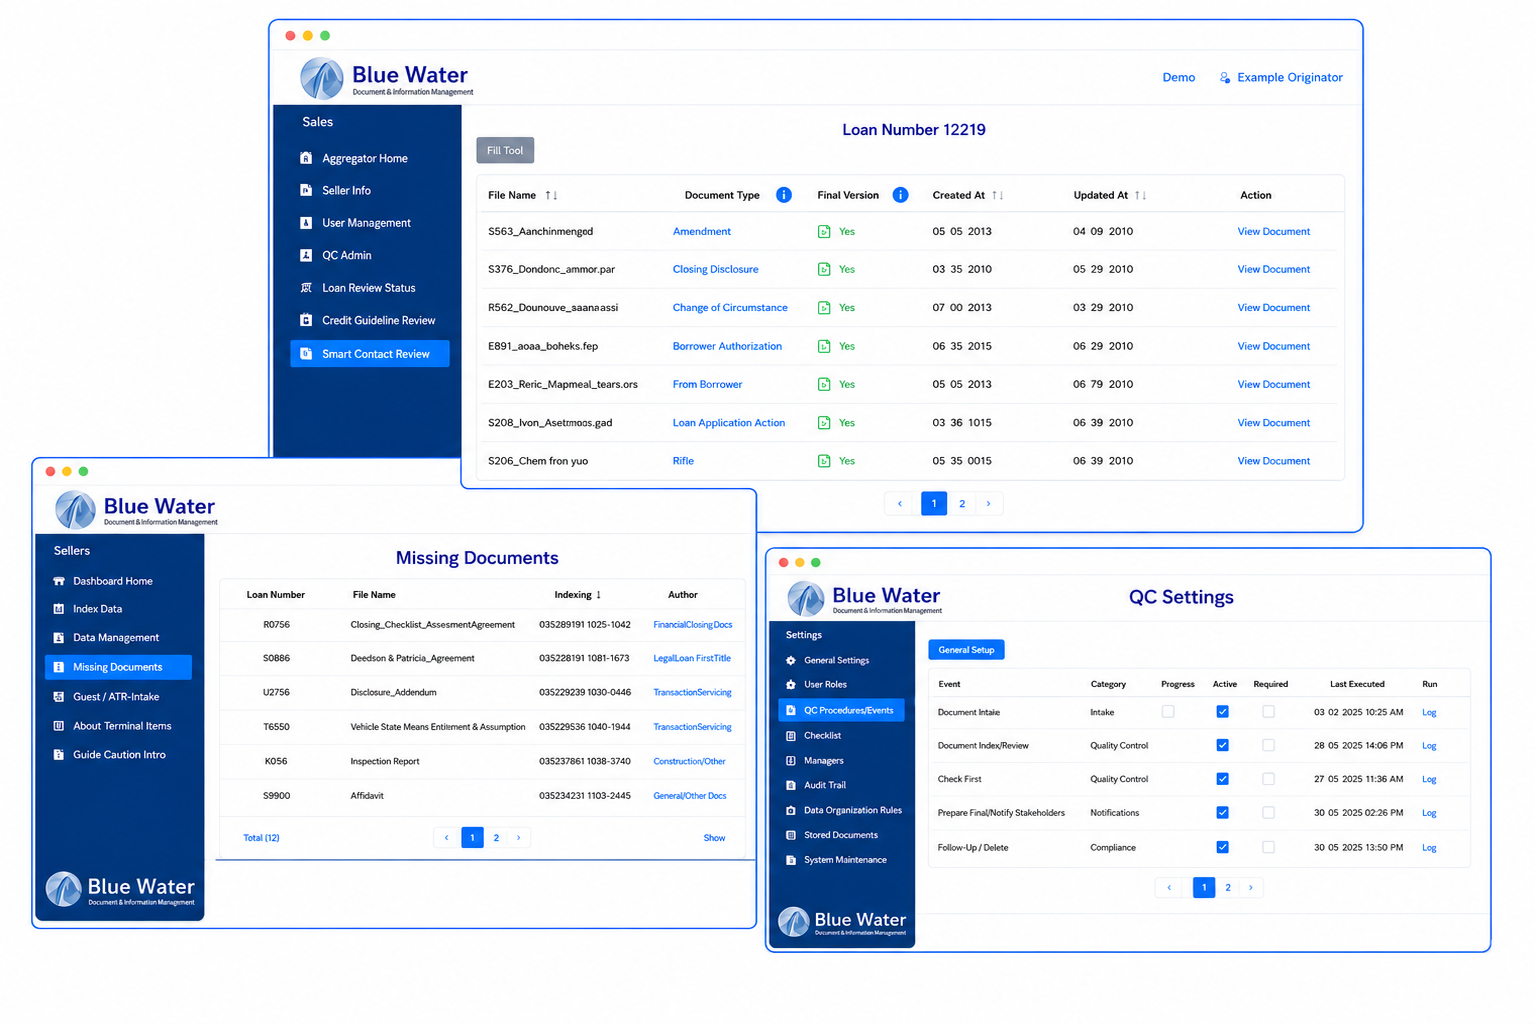Select page 2 in Missing Documents pagination
Image resolution: width=1535 pixels, height=1024 pixels.
coord(496,838)
